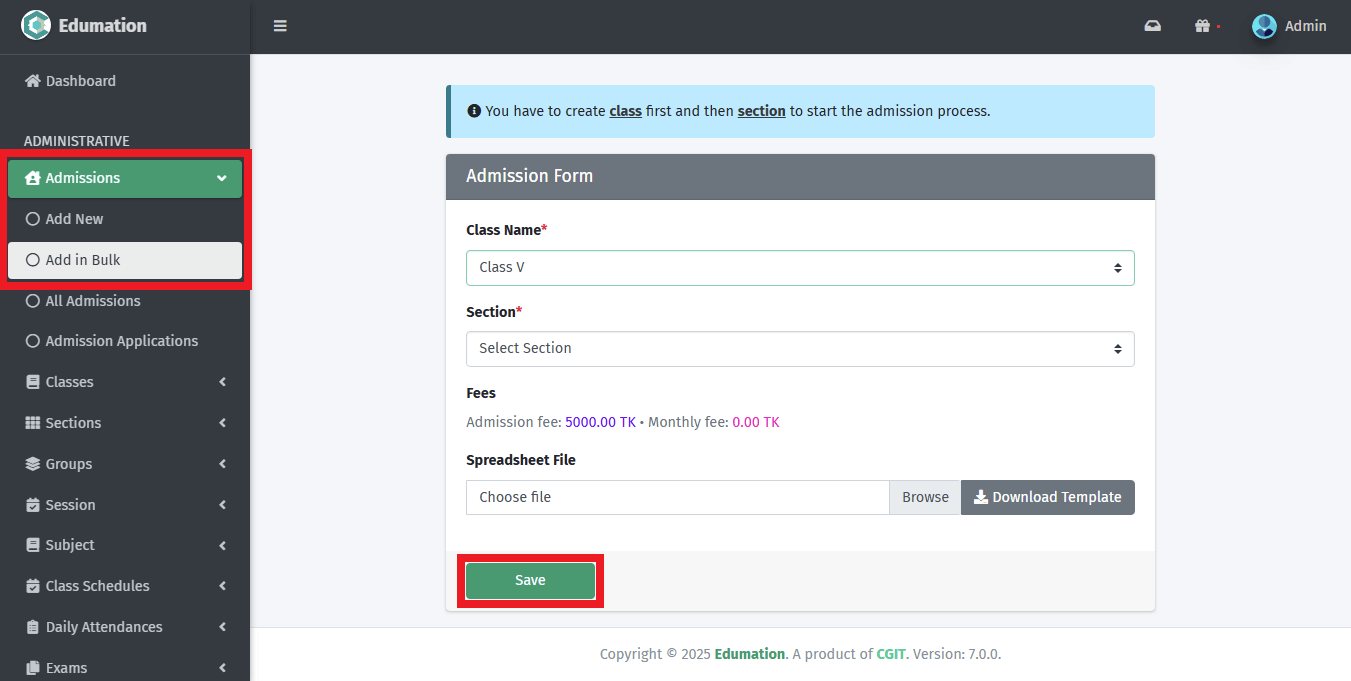Expand the Classes submenu chevron
Screen dimensions: 1351x681
point(222,382)
